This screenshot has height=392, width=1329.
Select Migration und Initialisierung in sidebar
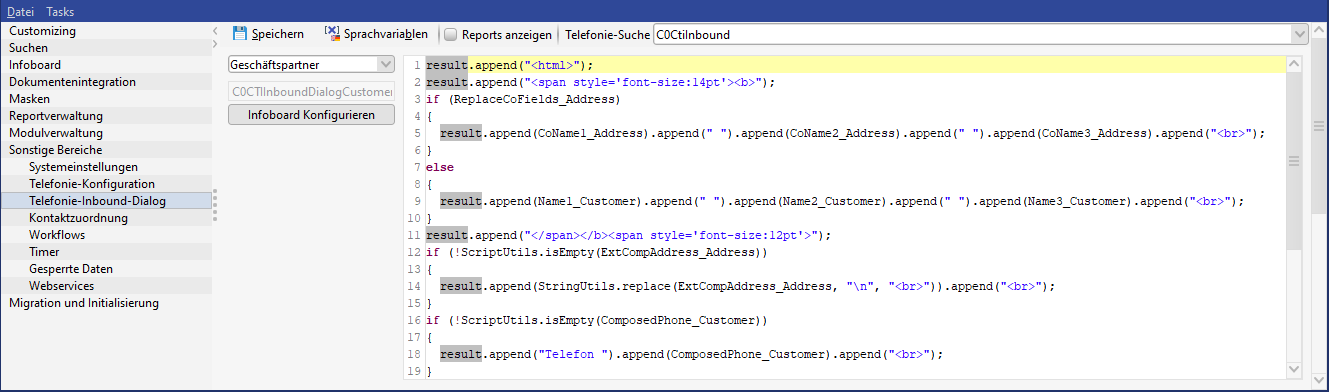click(84, 303)
